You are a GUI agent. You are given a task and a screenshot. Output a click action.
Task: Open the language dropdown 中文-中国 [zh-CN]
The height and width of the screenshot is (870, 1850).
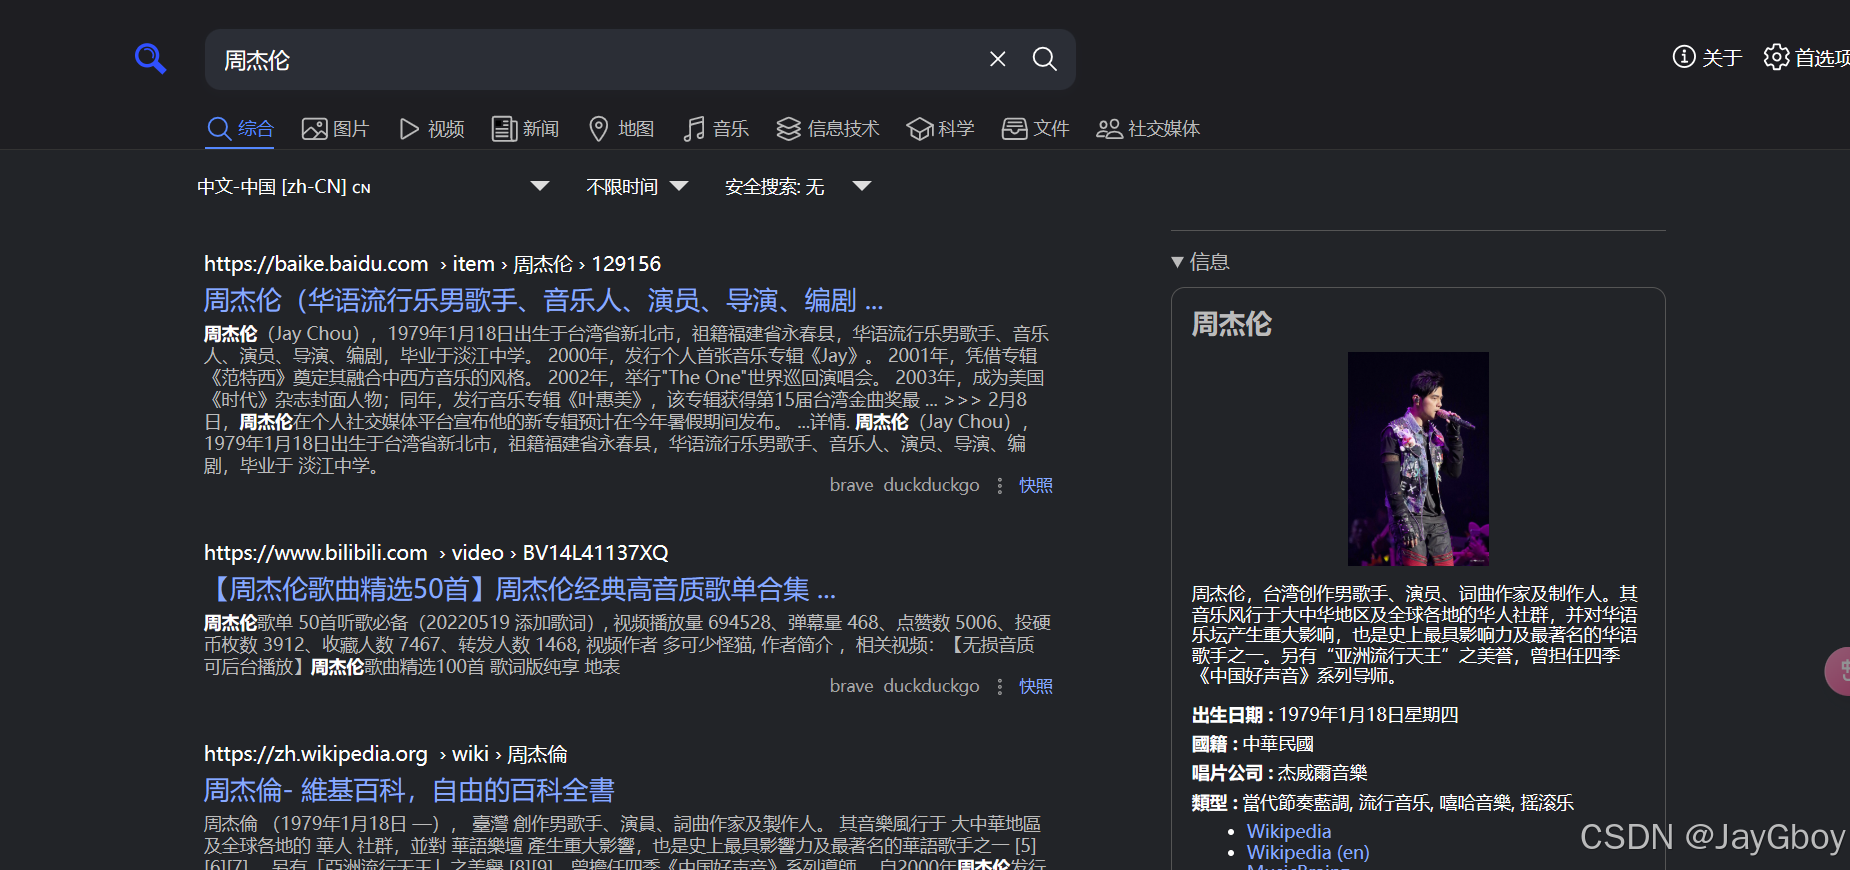(373, 187)
